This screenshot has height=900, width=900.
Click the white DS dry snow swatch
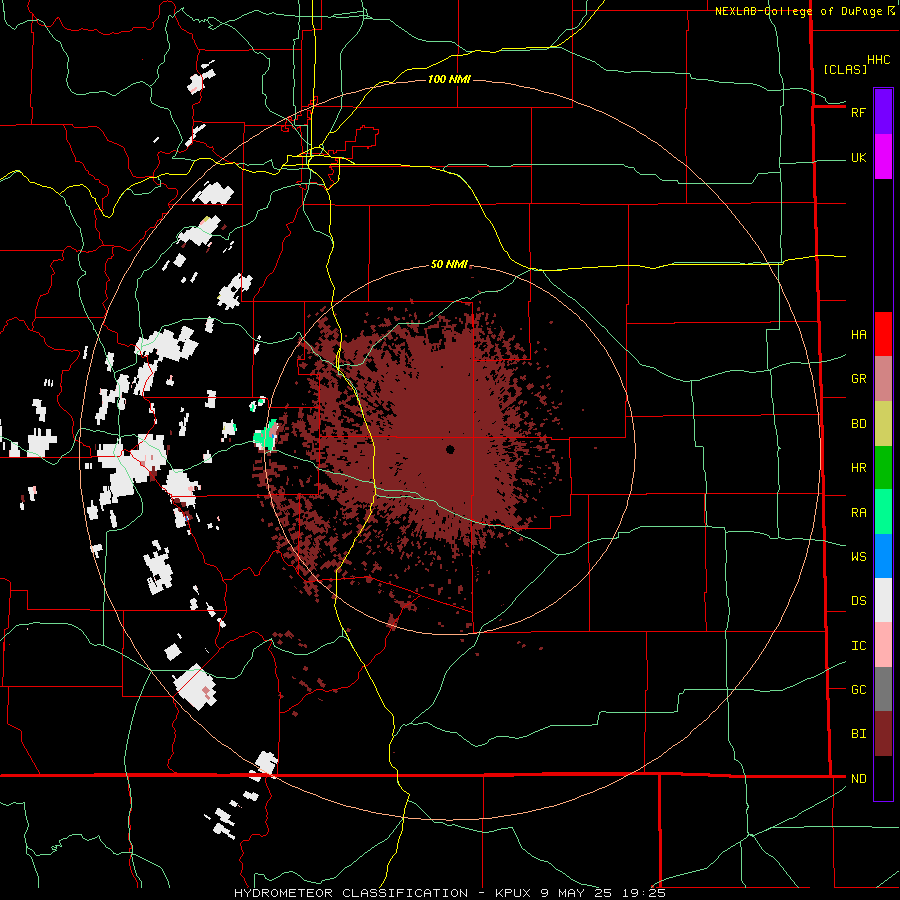click(x=883, y=600)
